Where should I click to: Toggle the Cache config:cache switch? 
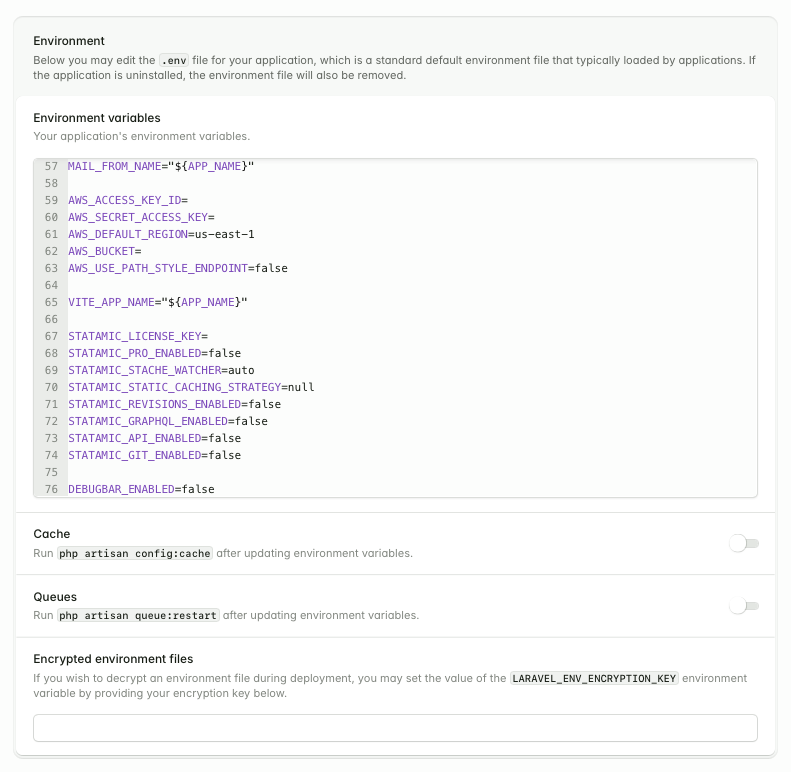point(744,543)
